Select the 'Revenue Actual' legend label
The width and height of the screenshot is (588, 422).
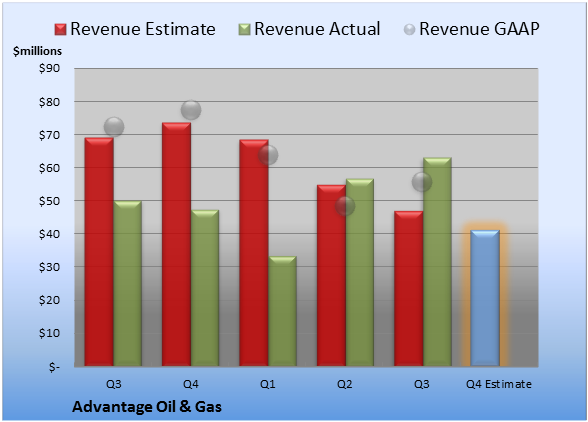[317, 29]
